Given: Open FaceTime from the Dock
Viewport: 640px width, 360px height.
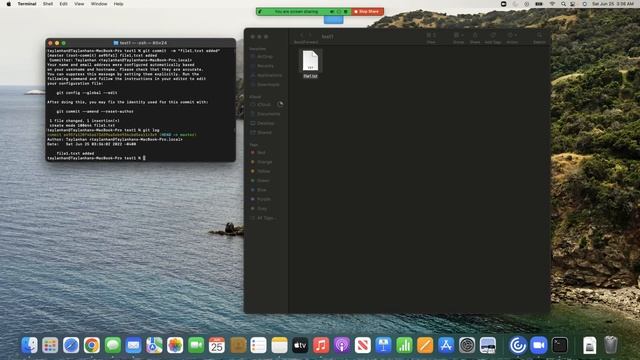Looking at the screenshot, I should click(x=196, y=345).
